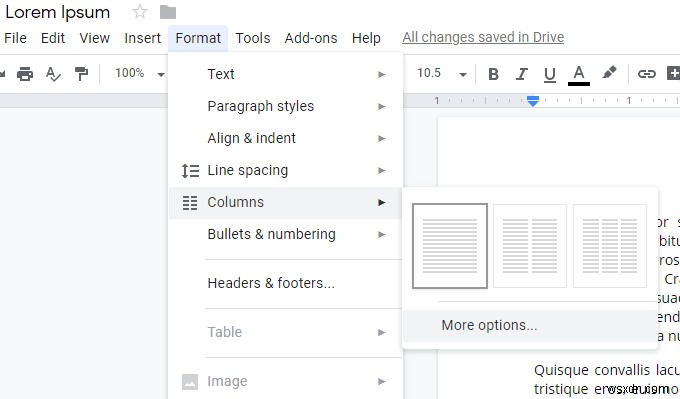Image resolution: width=680 pixels, height=399 pixels.
Task: Select the Columns menu item
Action: click(x=285, y=203)
